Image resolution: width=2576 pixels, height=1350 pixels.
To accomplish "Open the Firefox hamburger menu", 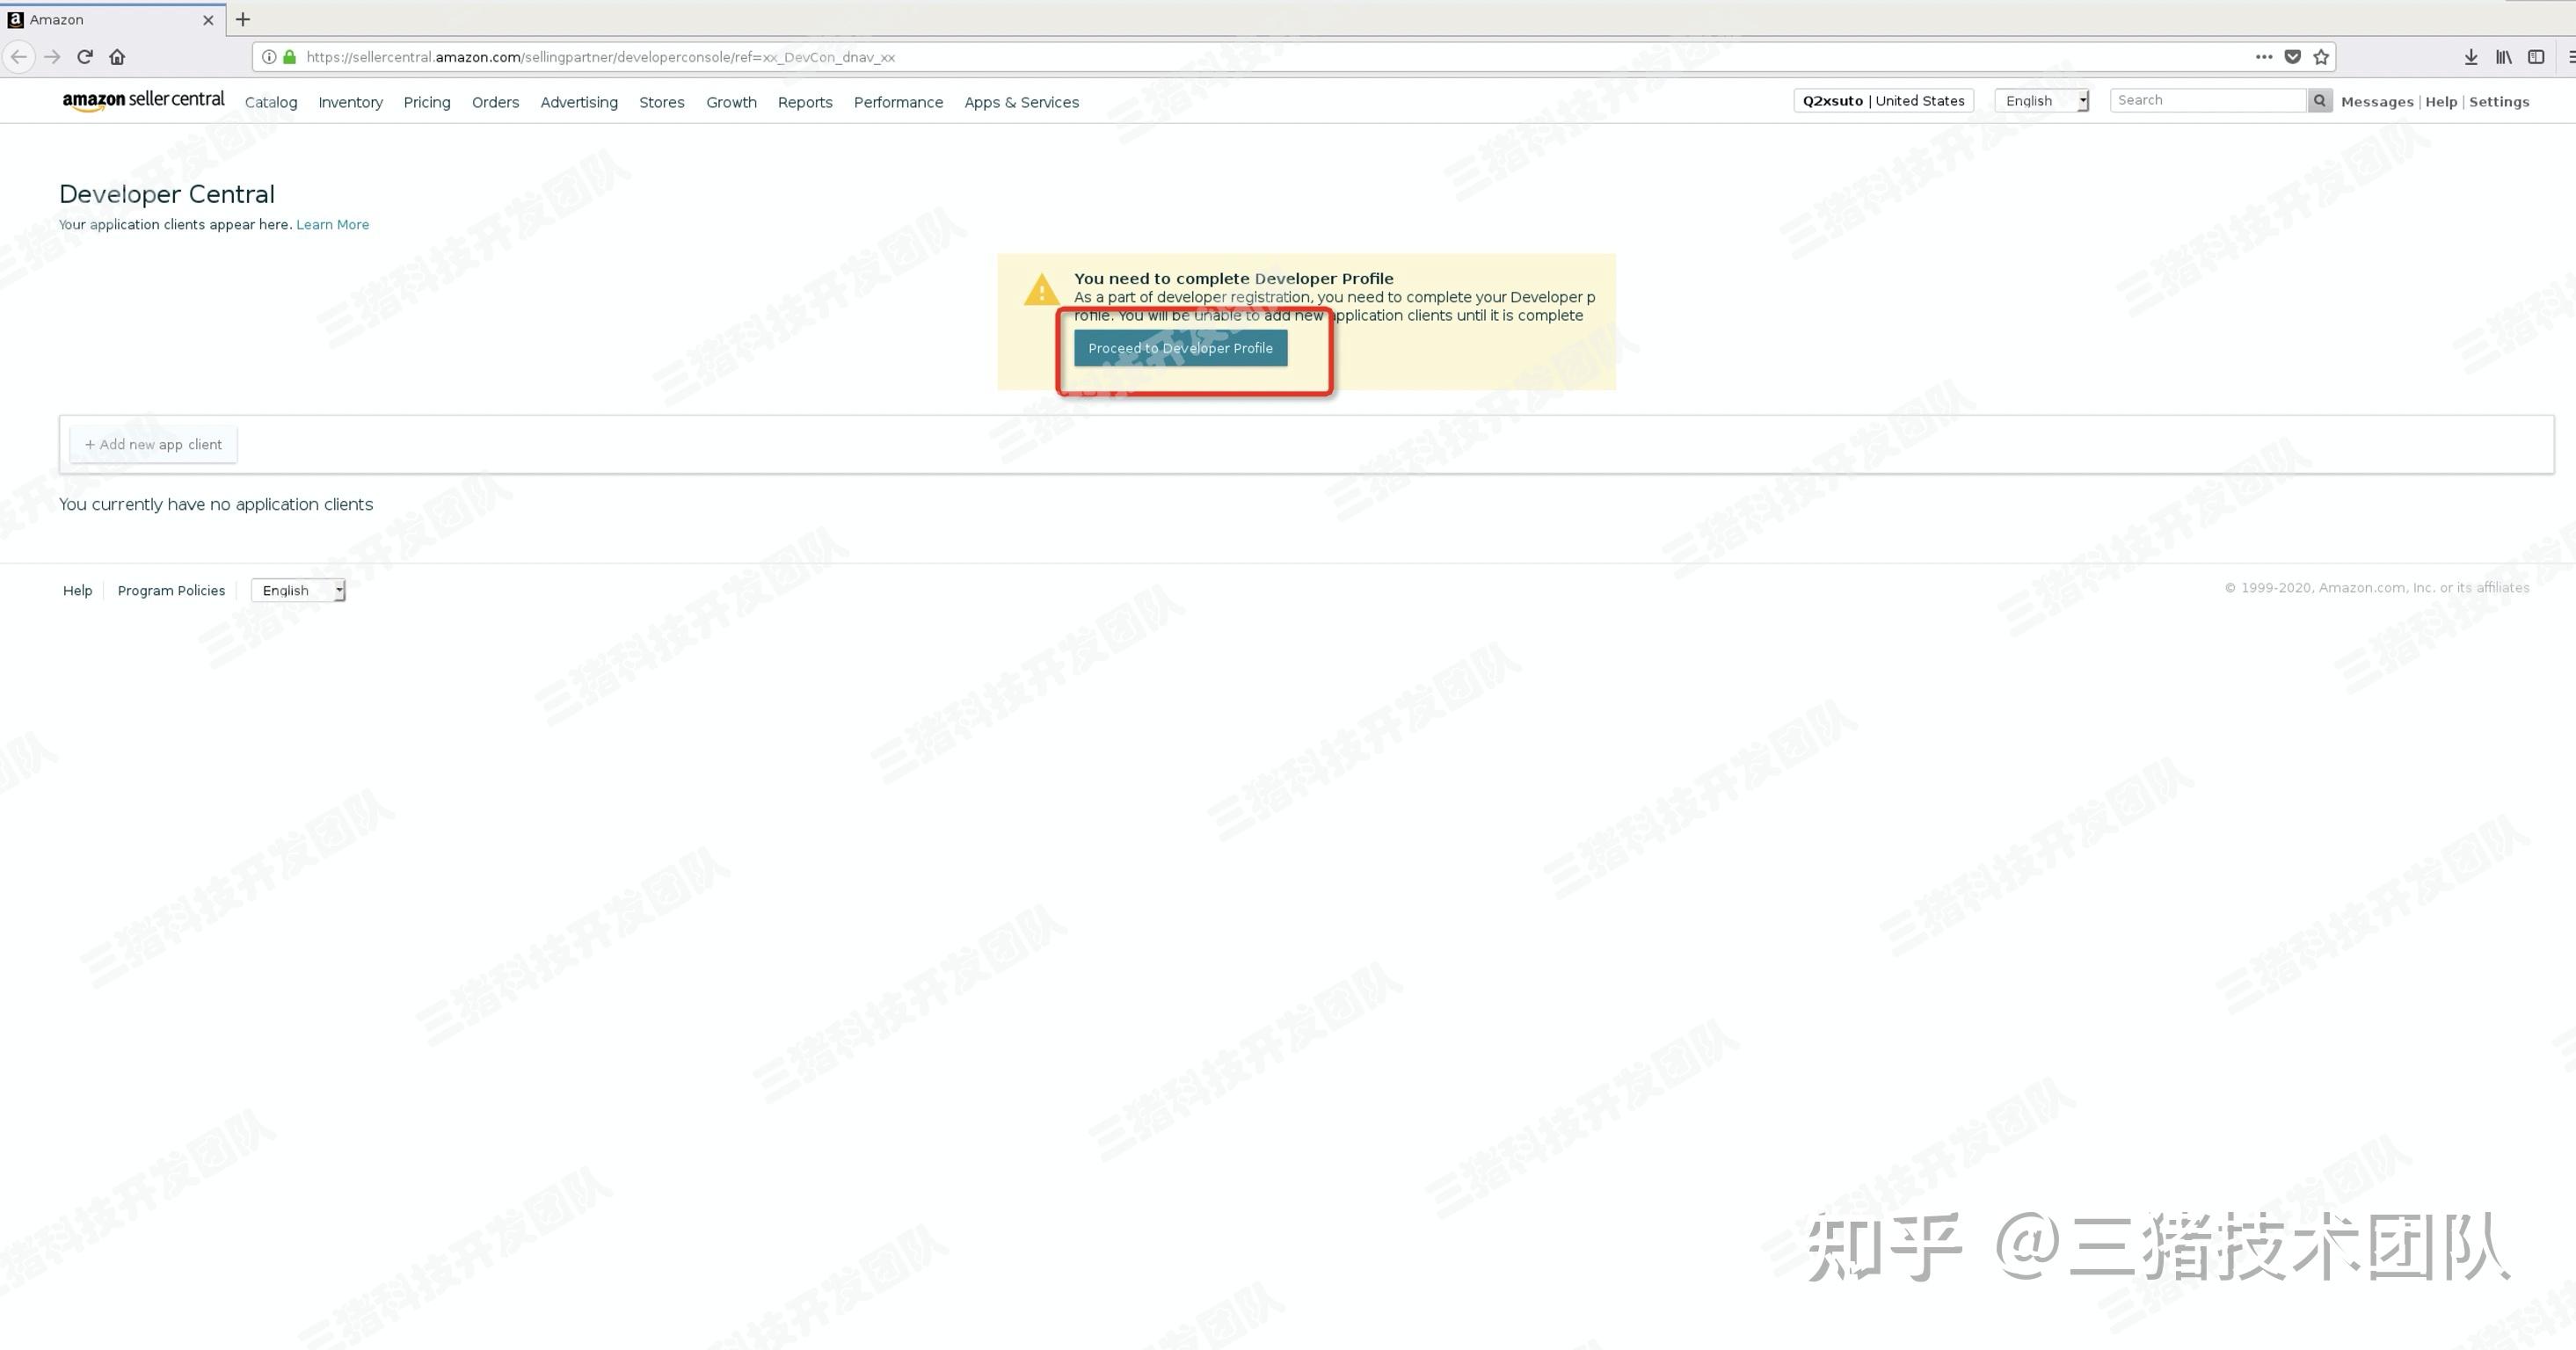I will click(x=2569, y=57).
